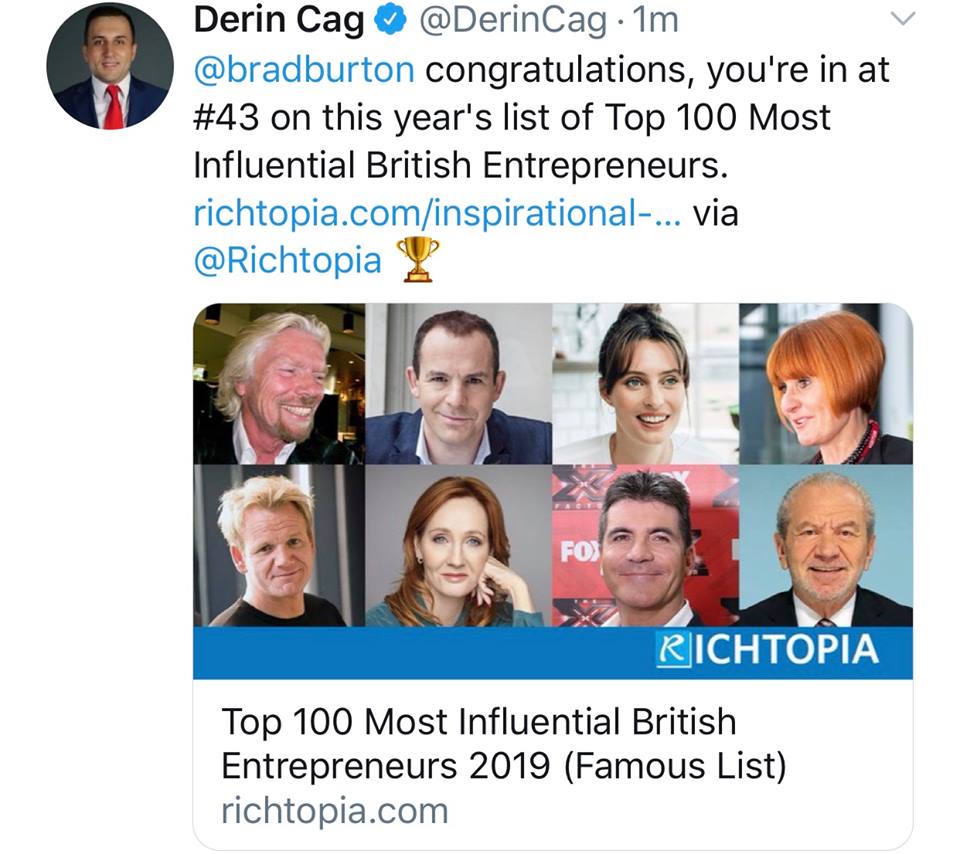960x854 pixels.
Task: Expand the tweet options chevron
Action: click(x=903, y=19)
